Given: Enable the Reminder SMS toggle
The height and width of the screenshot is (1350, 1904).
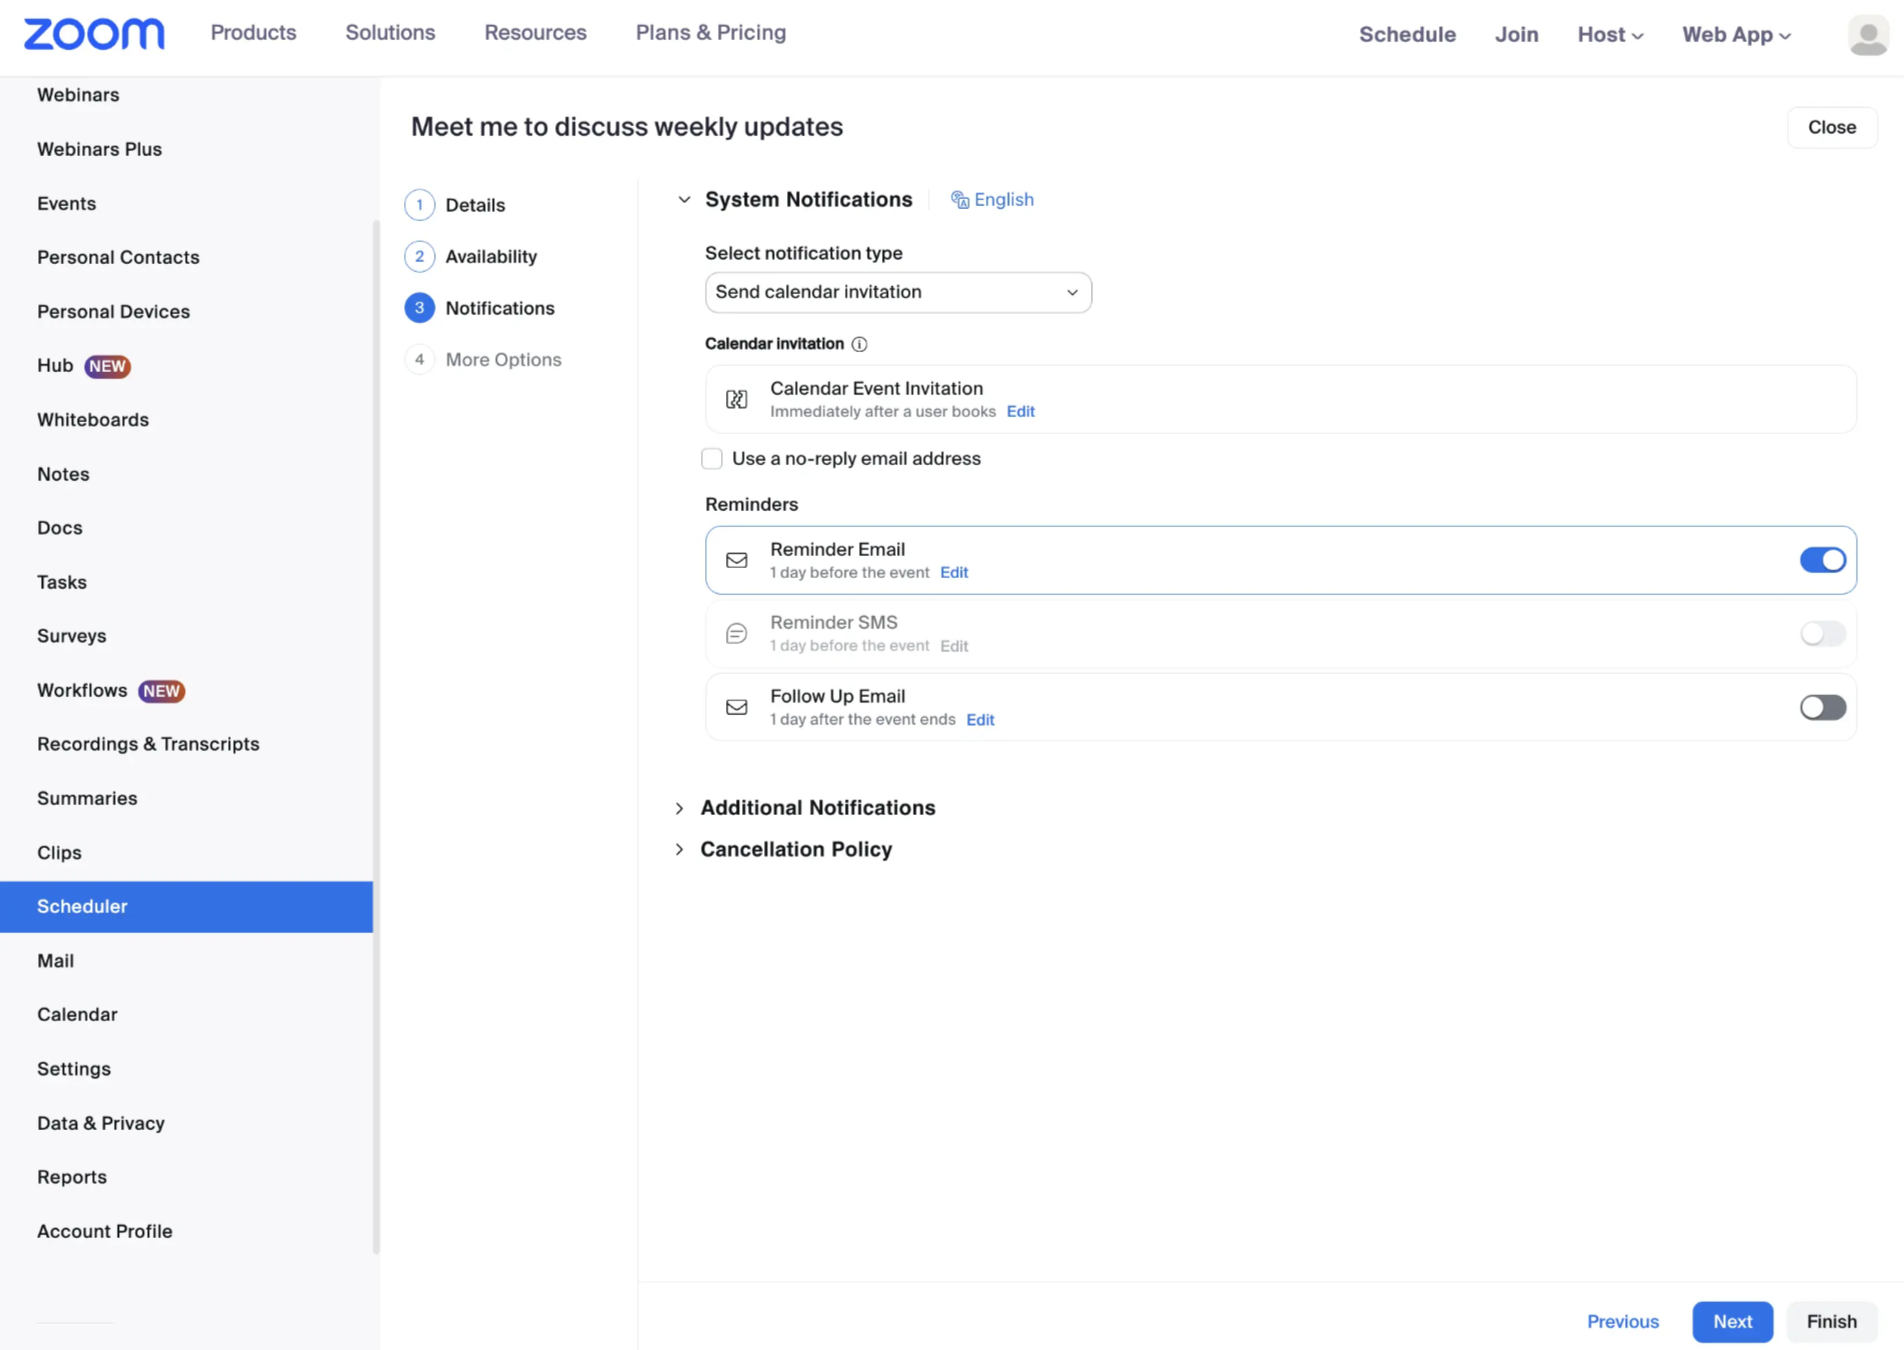Looking at the screenshot, I should tap(1821, 633).
